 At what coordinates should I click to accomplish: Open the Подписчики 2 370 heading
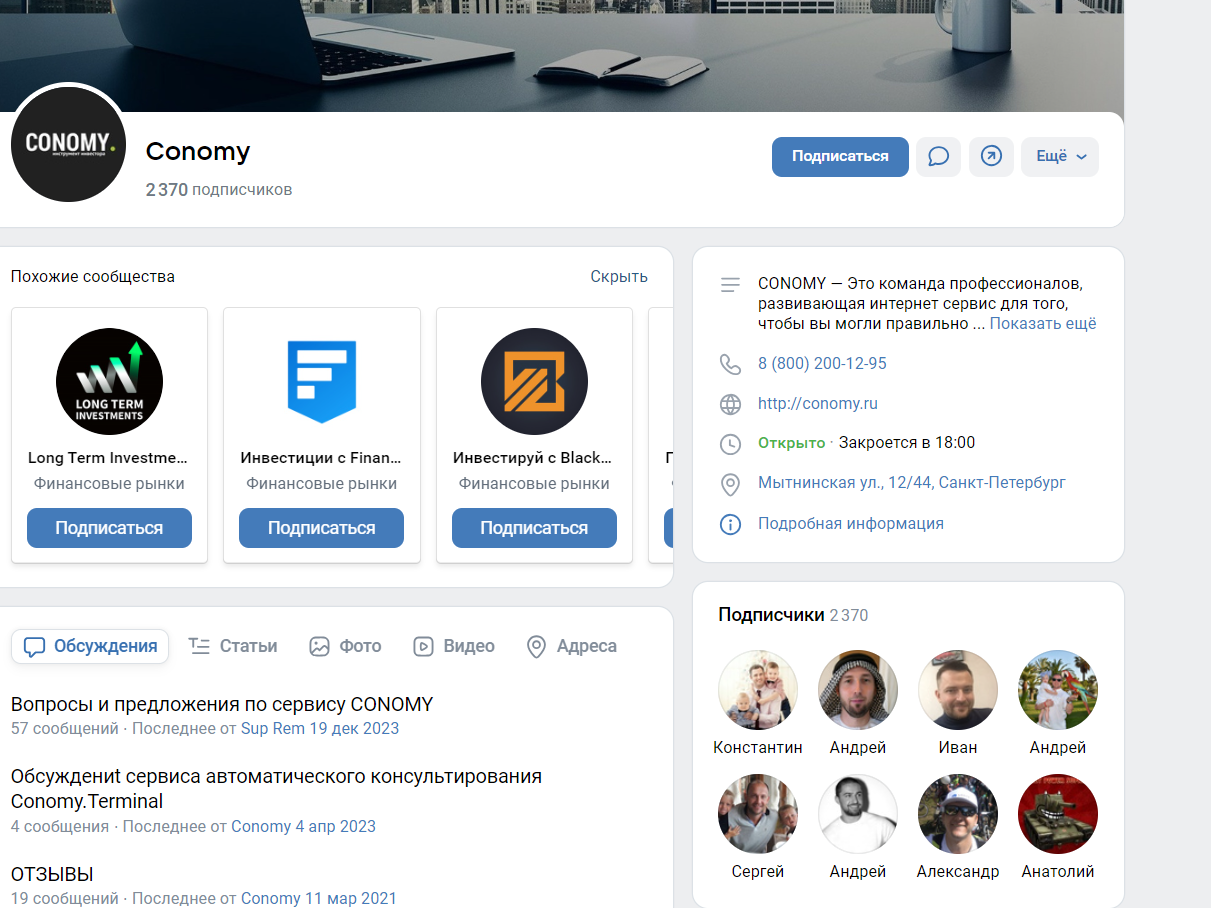click(x=793, y=615)
